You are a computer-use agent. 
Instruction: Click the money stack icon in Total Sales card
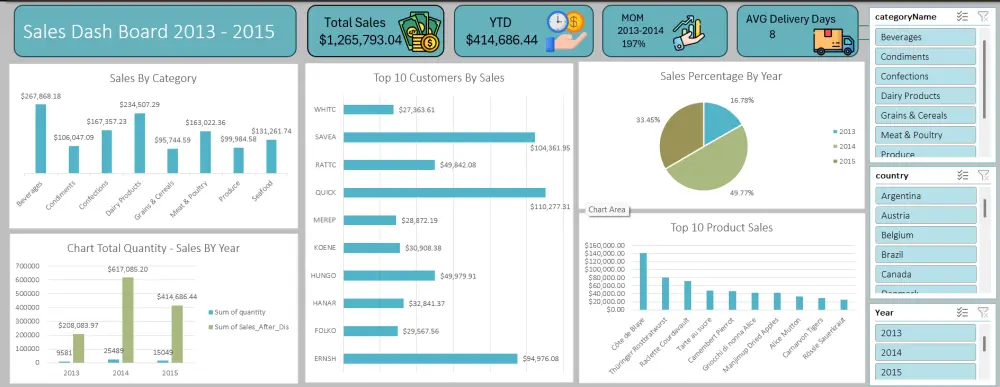419,32
